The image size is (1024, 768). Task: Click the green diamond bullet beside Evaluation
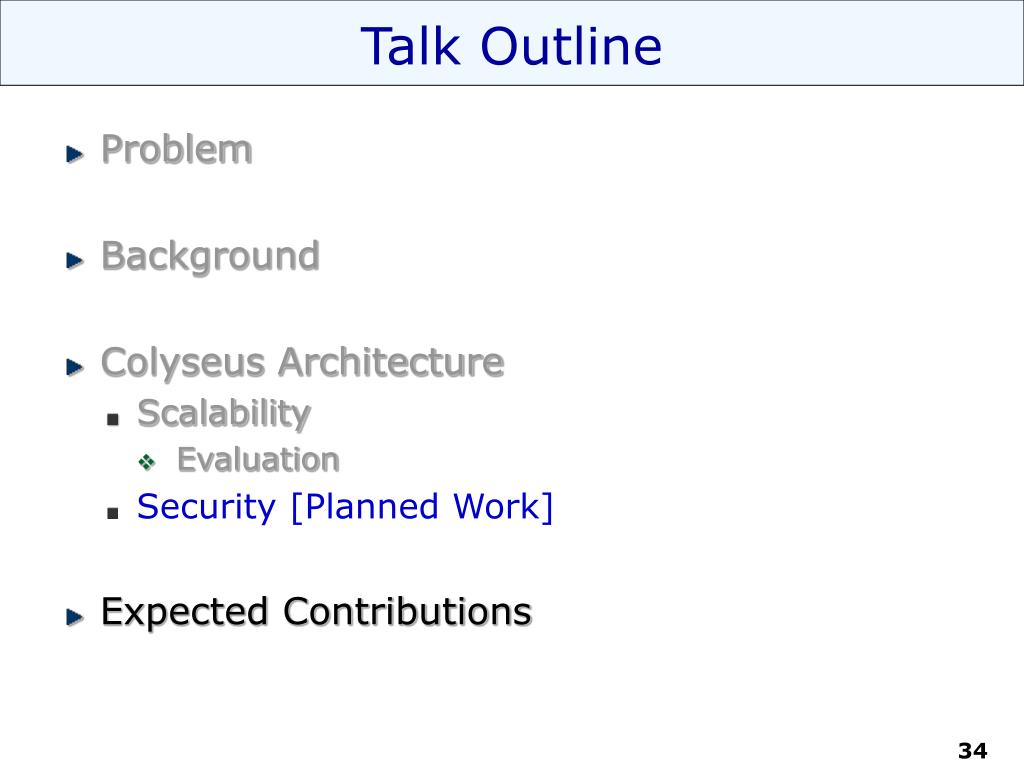147,462
